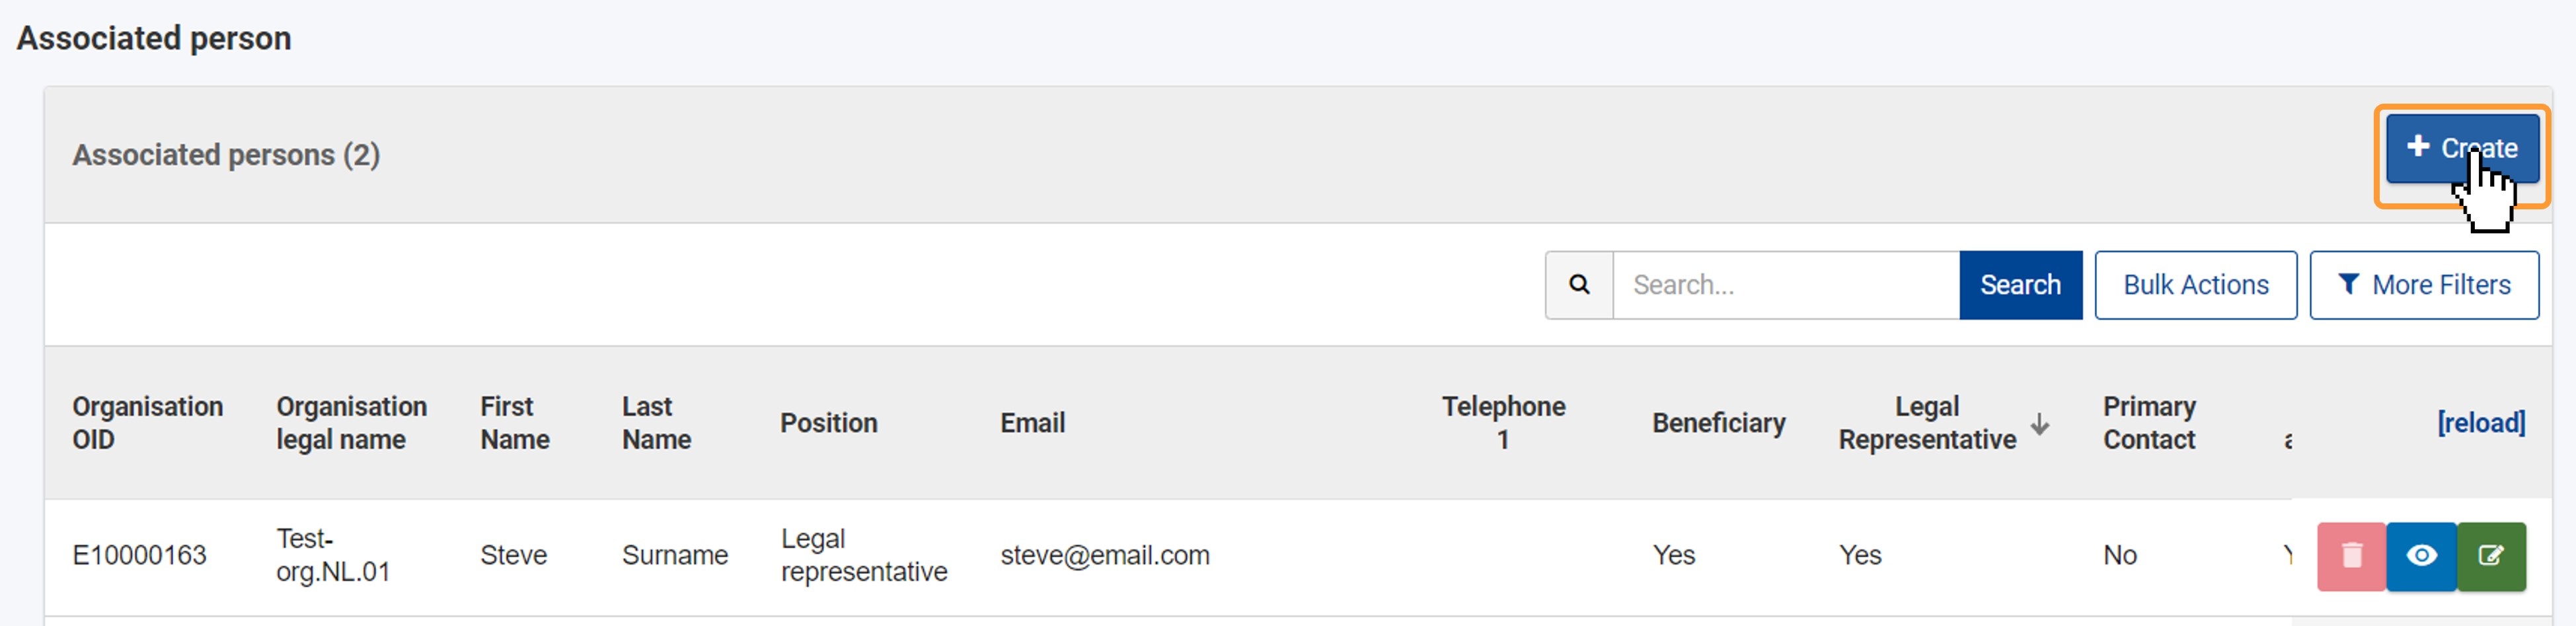Open the Bulk Actions menu
This screenshot has width=2576, height=626.
(x=2195, y=285)
